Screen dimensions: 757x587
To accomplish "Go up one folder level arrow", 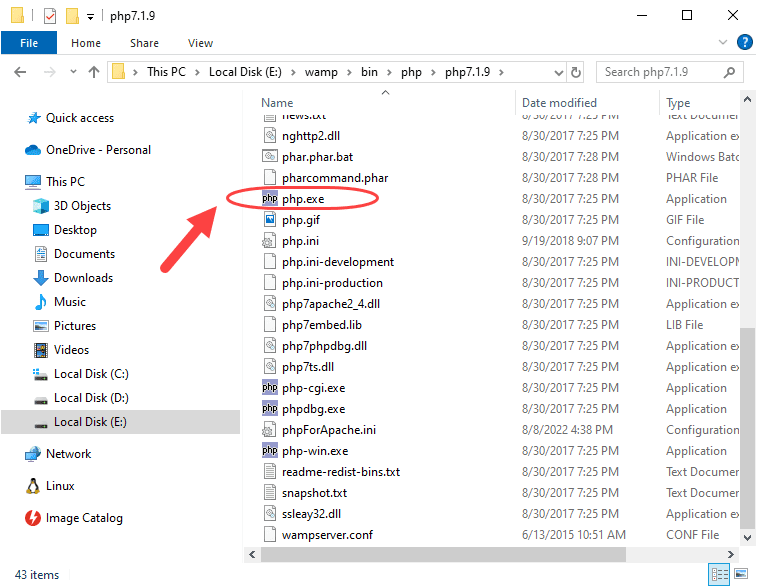I will click(94, 72).
